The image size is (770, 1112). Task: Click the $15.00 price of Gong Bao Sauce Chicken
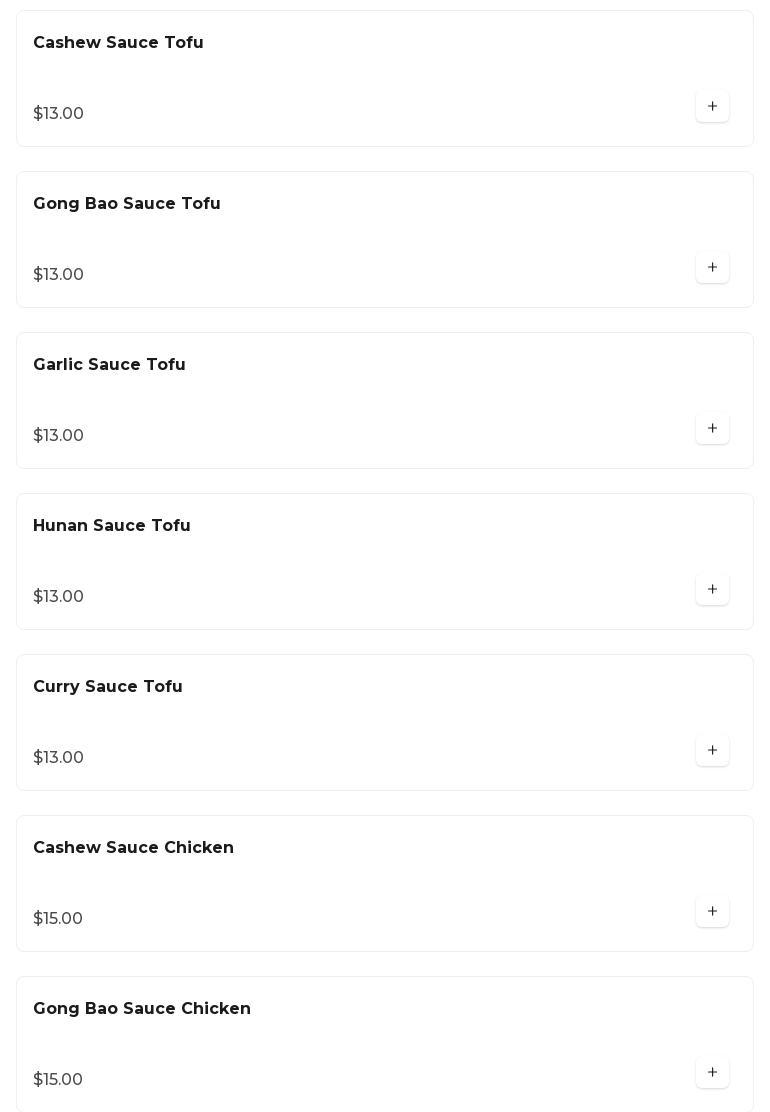pos(58,1080)
